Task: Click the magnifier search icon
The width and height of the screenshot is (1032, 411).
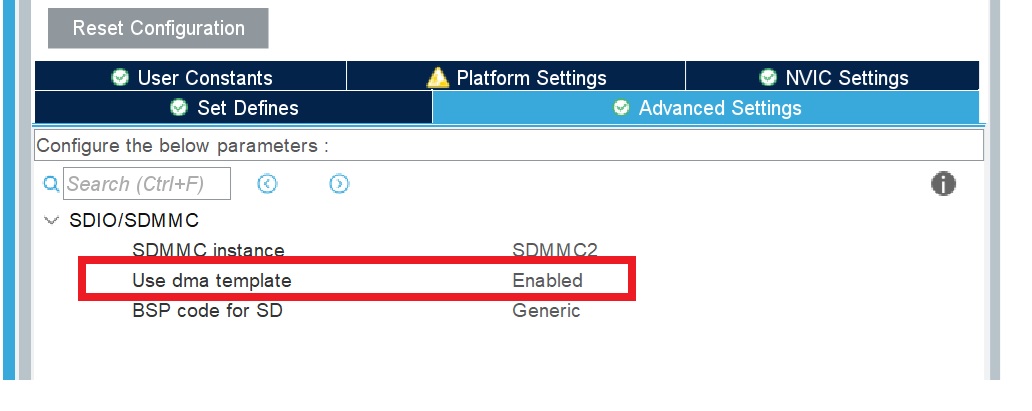Action: (52, 184)
